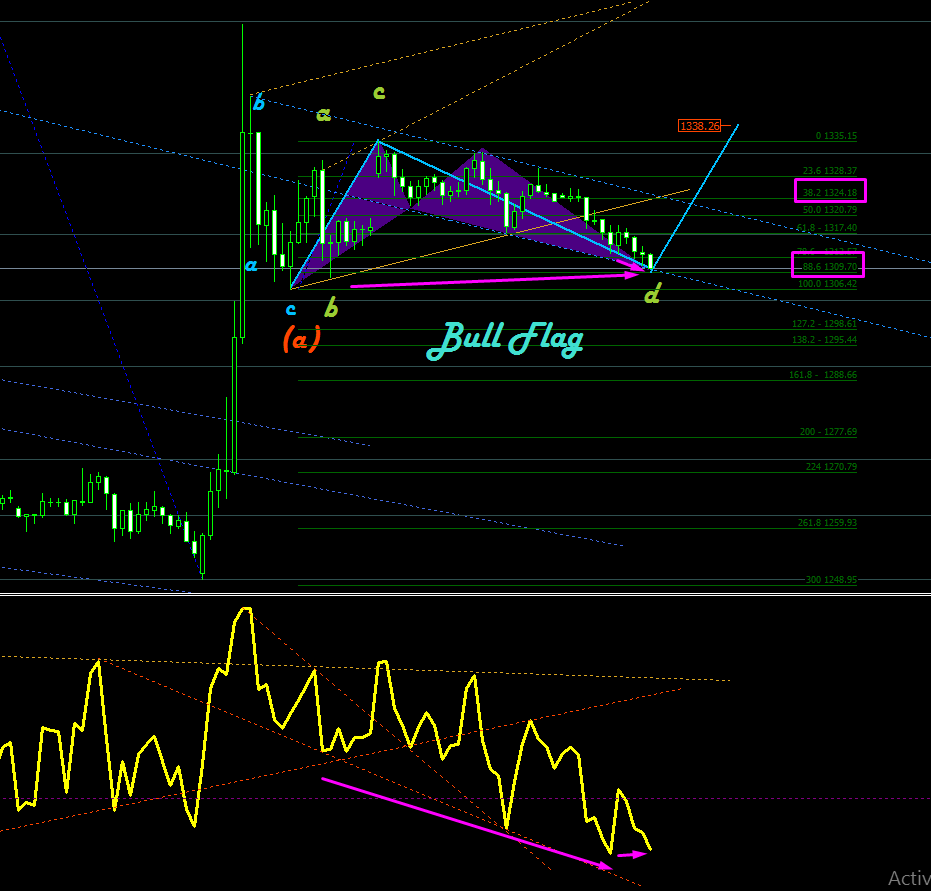Click the blue "a" wave label

tap(251, 265)
